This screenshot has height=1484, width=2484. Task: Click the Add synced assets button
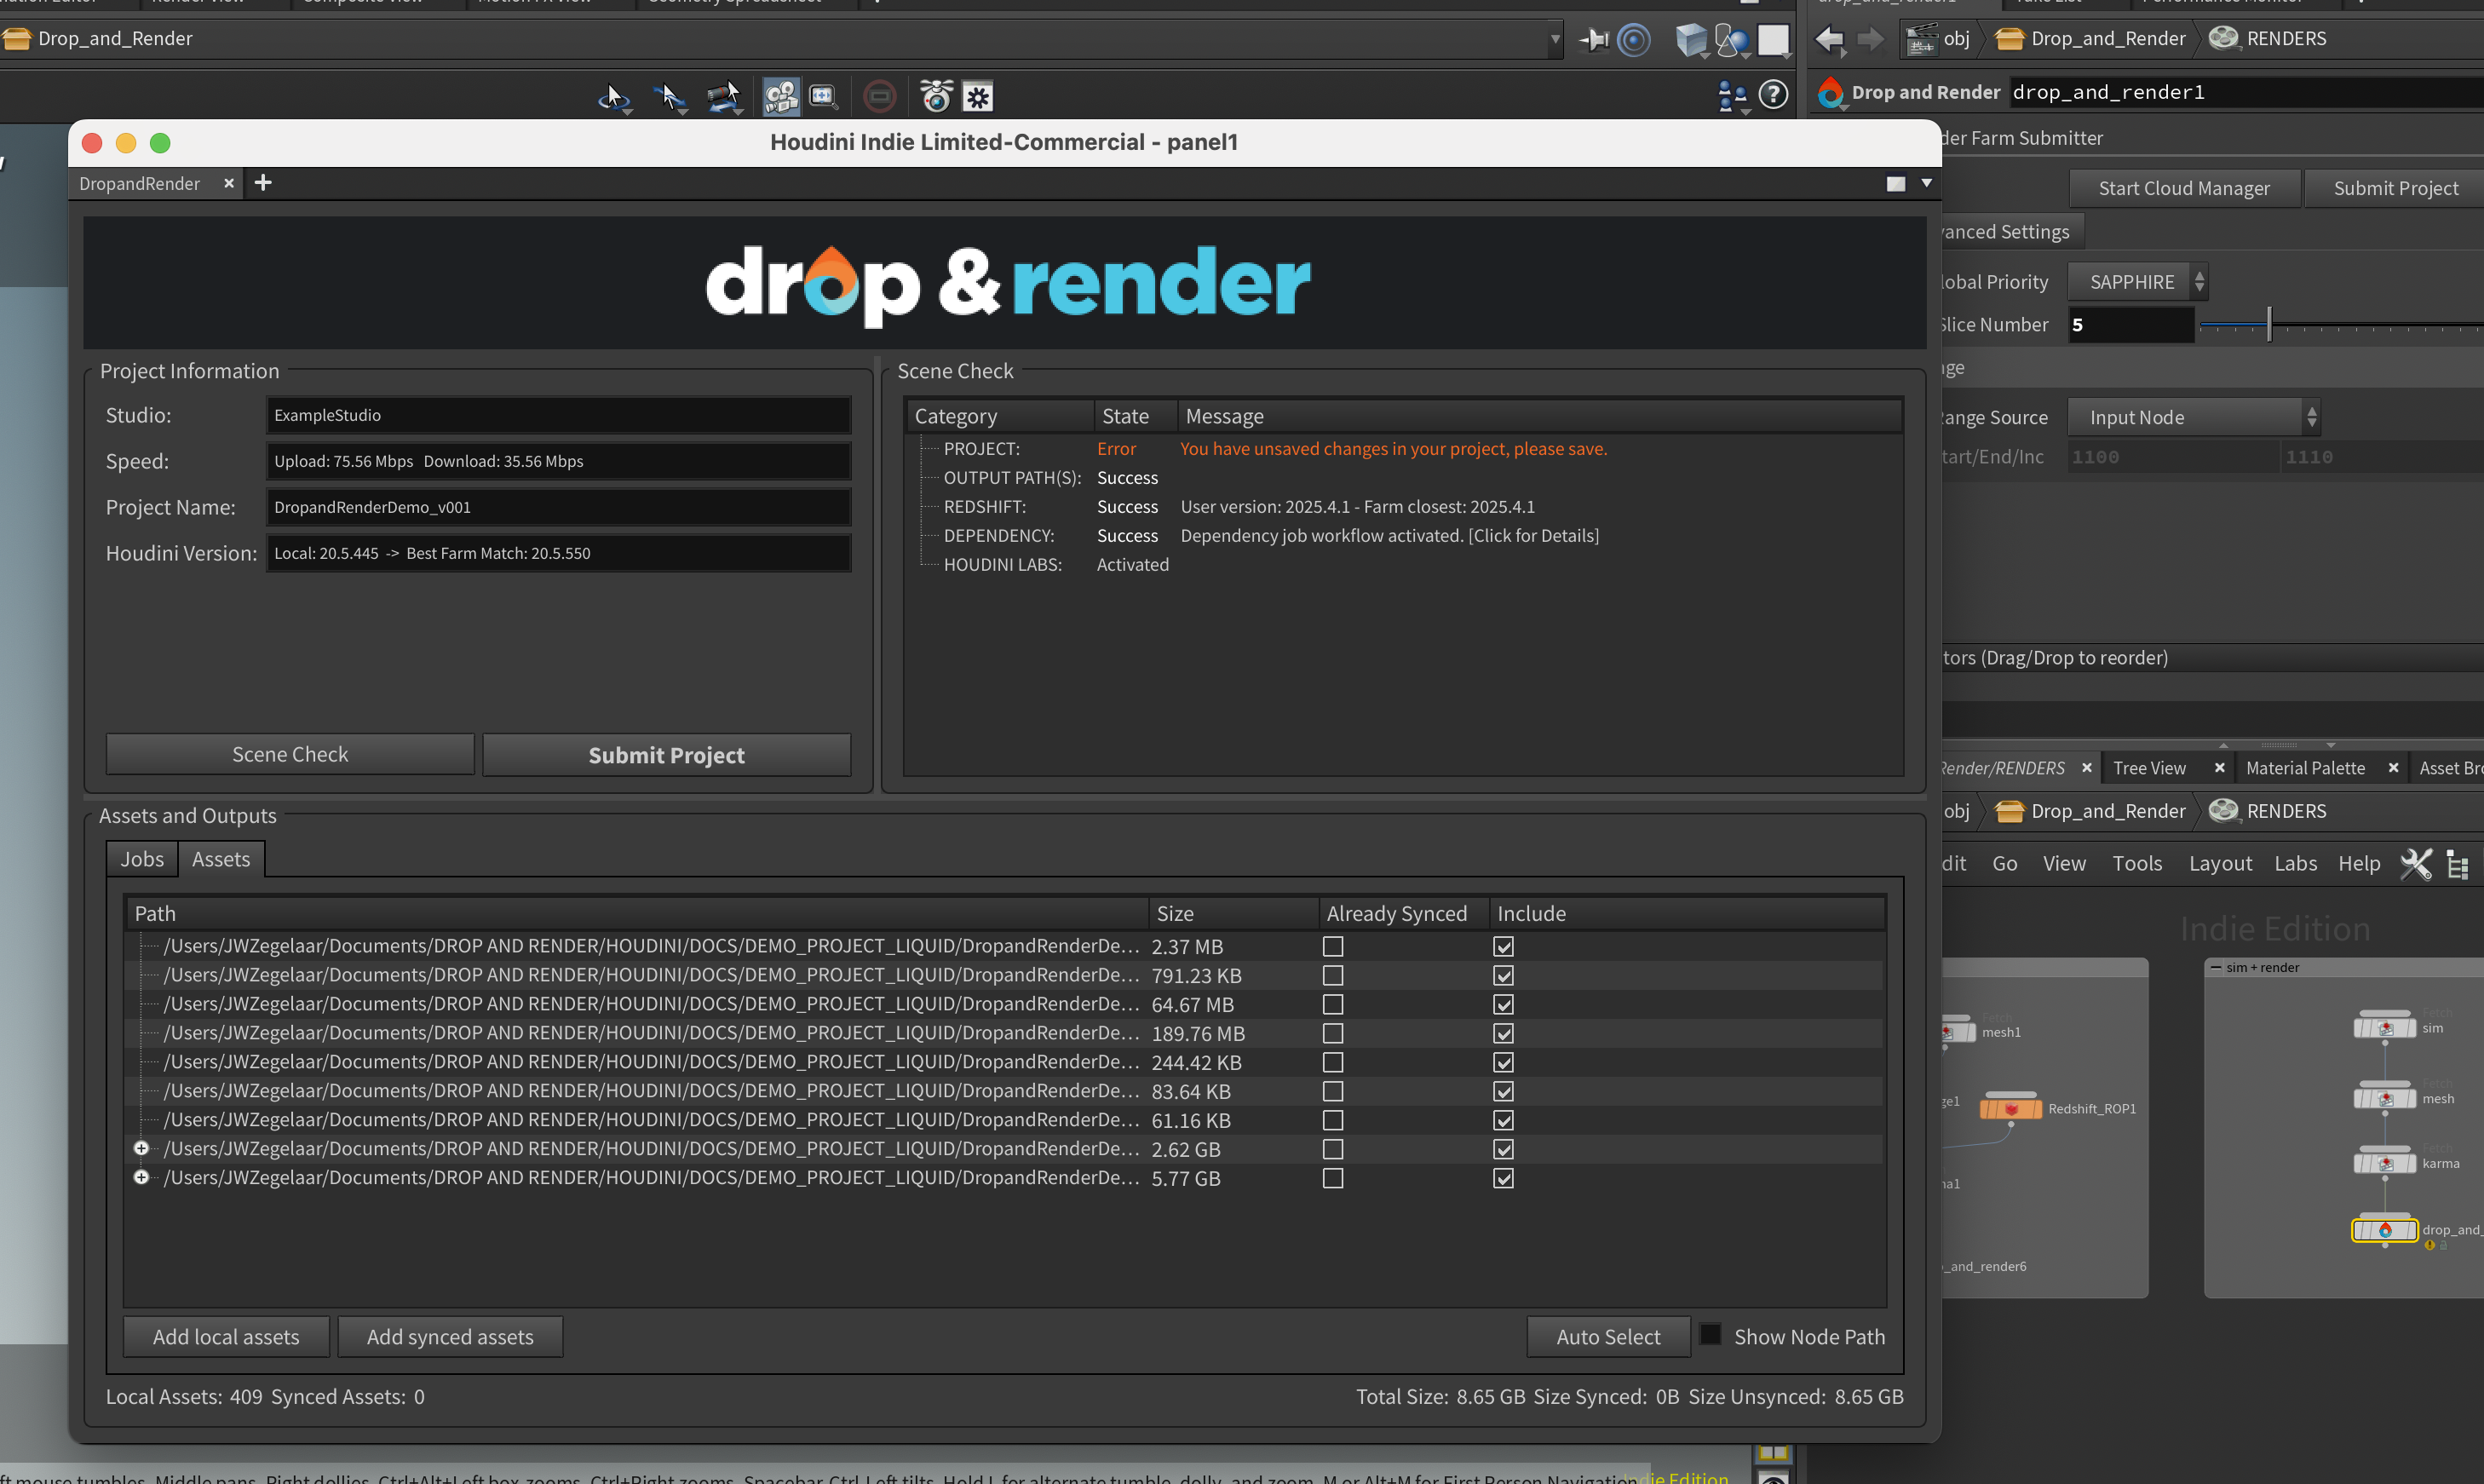pyautogui.click(x=450, y=1337)
